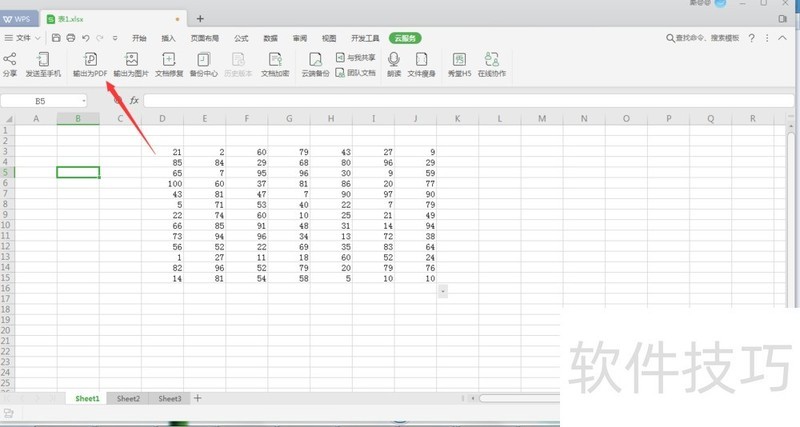Switch to the Sheet3 tab
Viewport: 800px width, 427px height.
pyautogui.click(x=169, y=398)
